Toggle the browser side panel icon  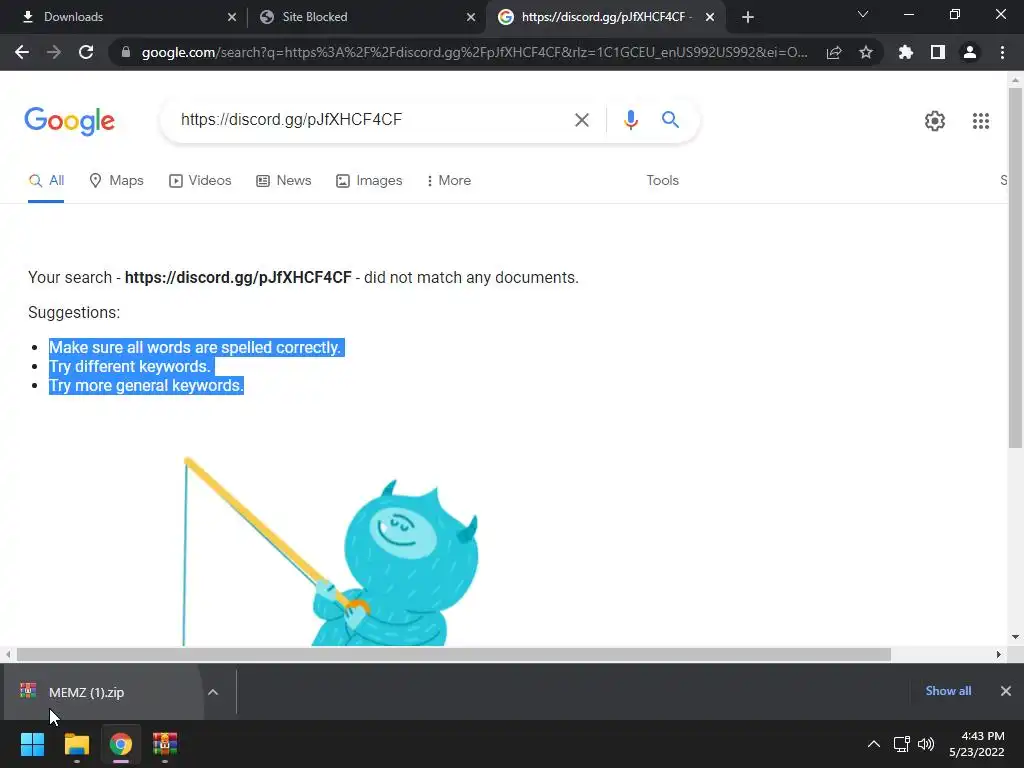click(937, 52)
